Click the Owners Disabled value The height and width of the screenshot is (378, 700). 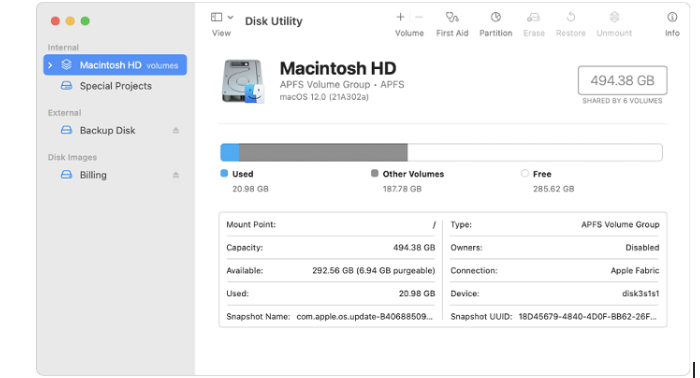642,248
